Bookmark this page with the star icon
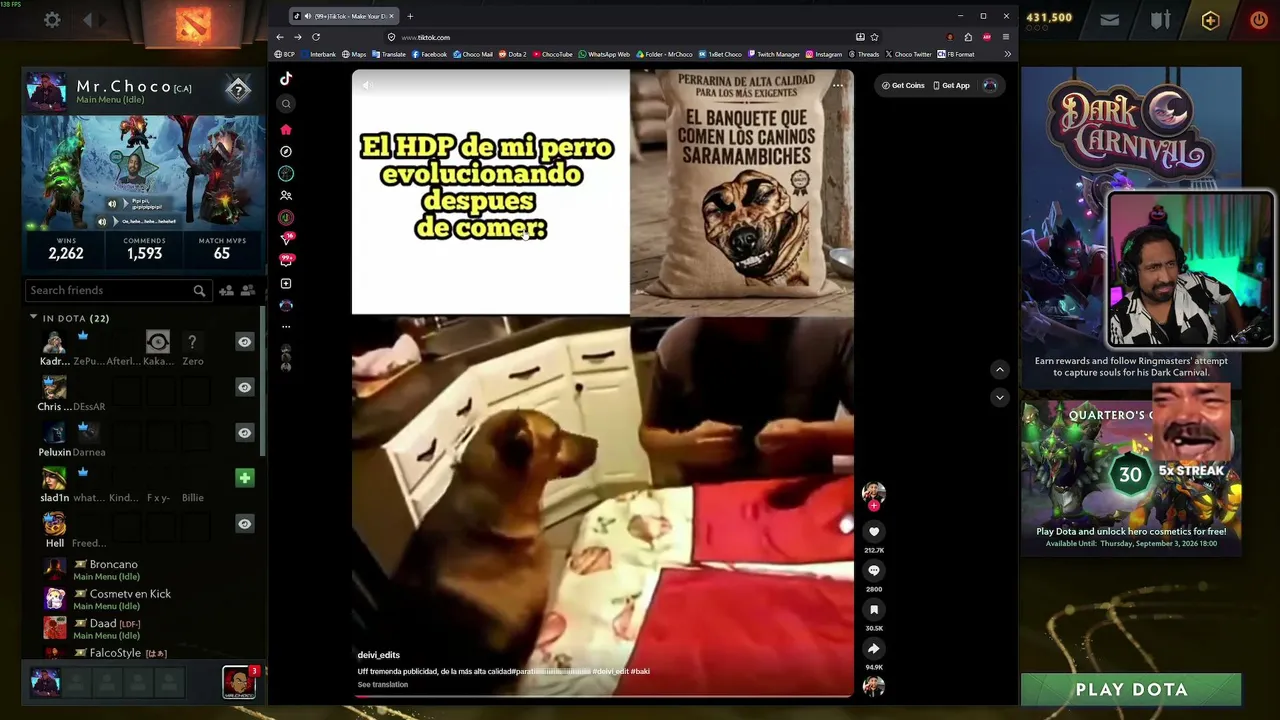The height and width of the screenshot is (720, 1280). pyautogui.click(x=874, y=37)
